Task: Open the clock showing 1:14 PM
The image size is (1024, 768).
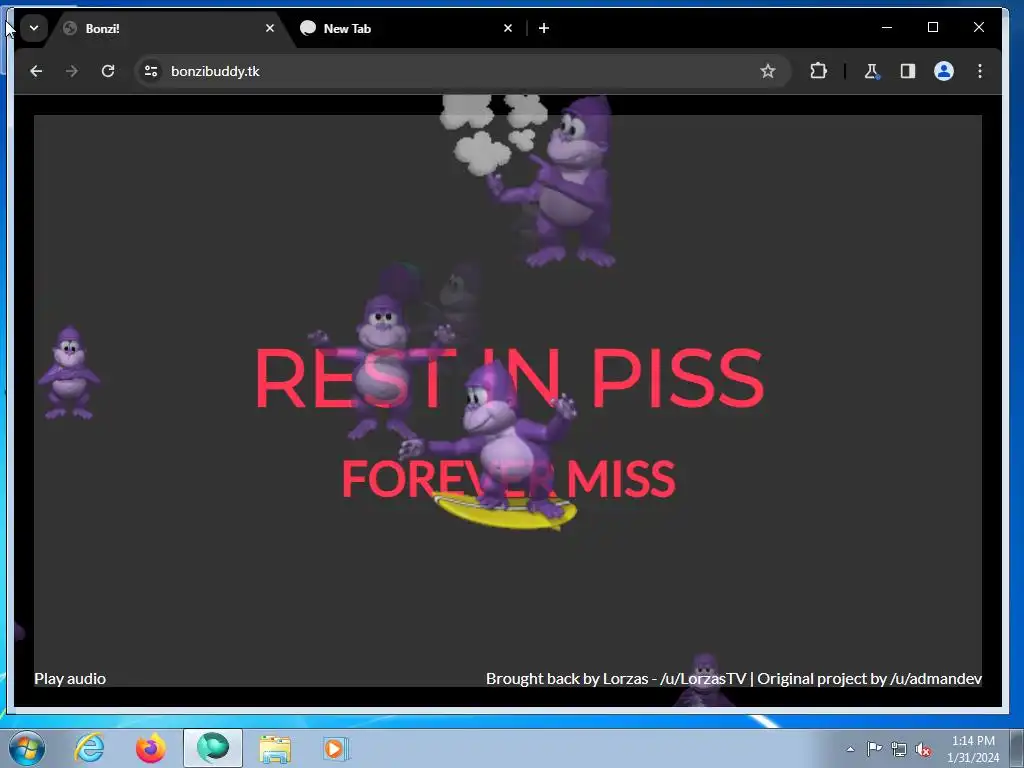Action: coord(973,749)
